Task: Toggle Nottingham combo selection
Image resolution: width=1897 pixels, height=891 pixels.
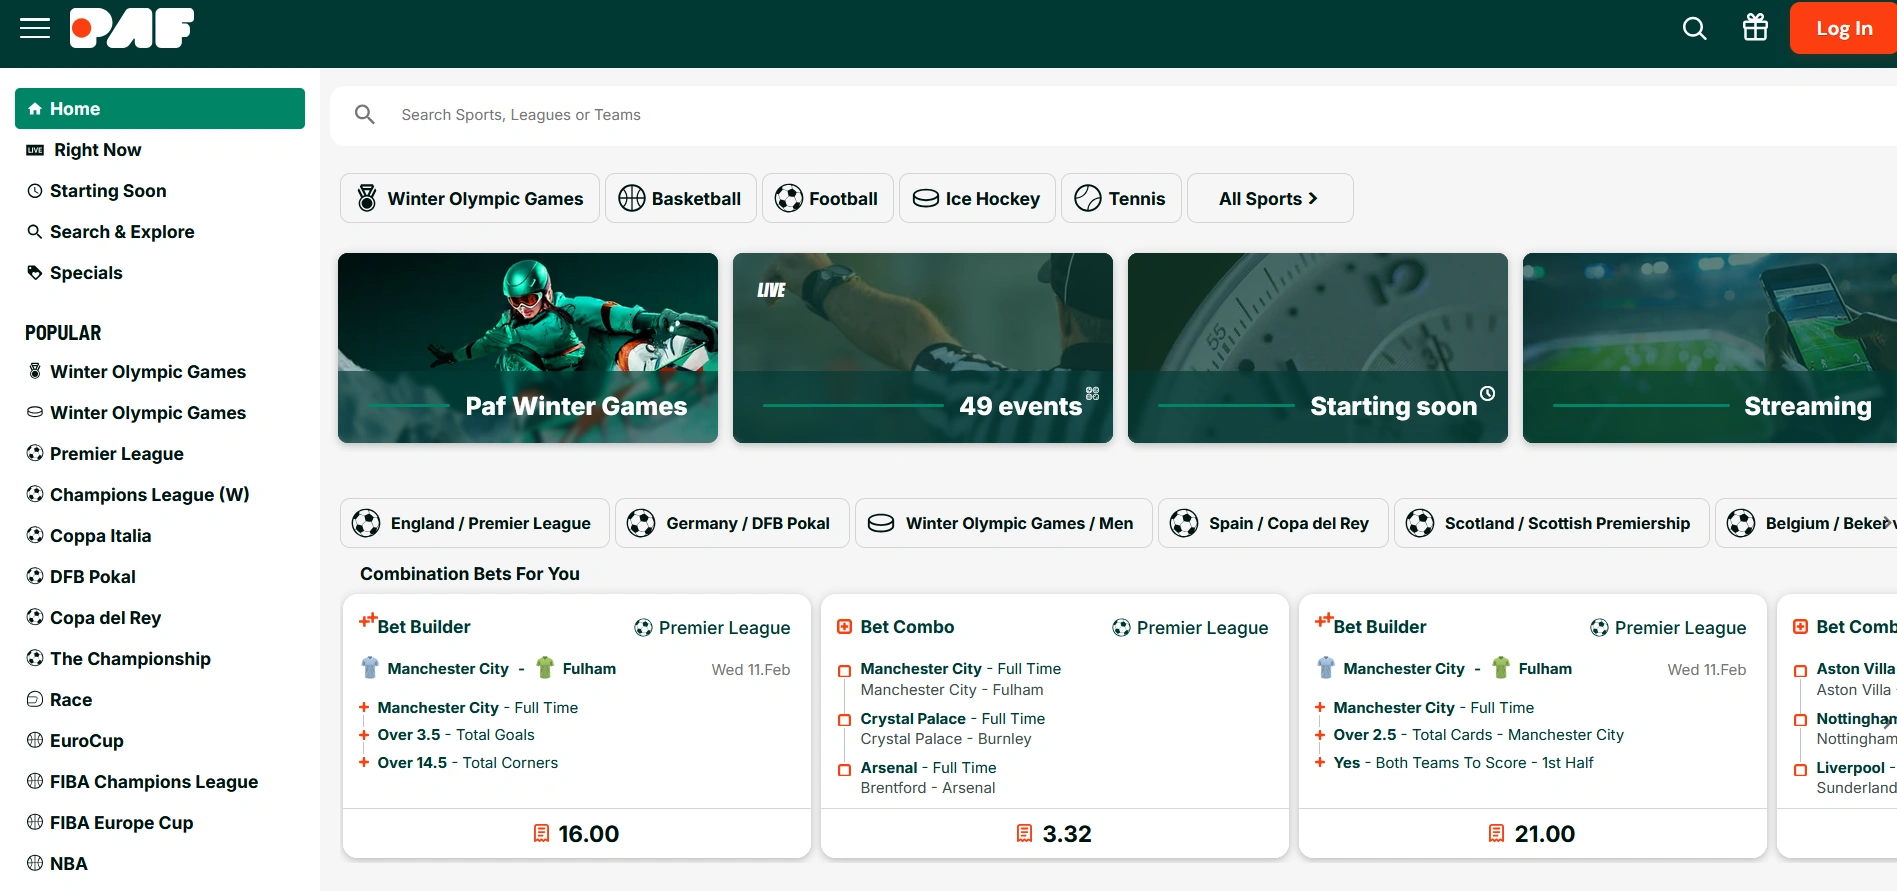Action: pyautogui.click(x=1801, y=720)
